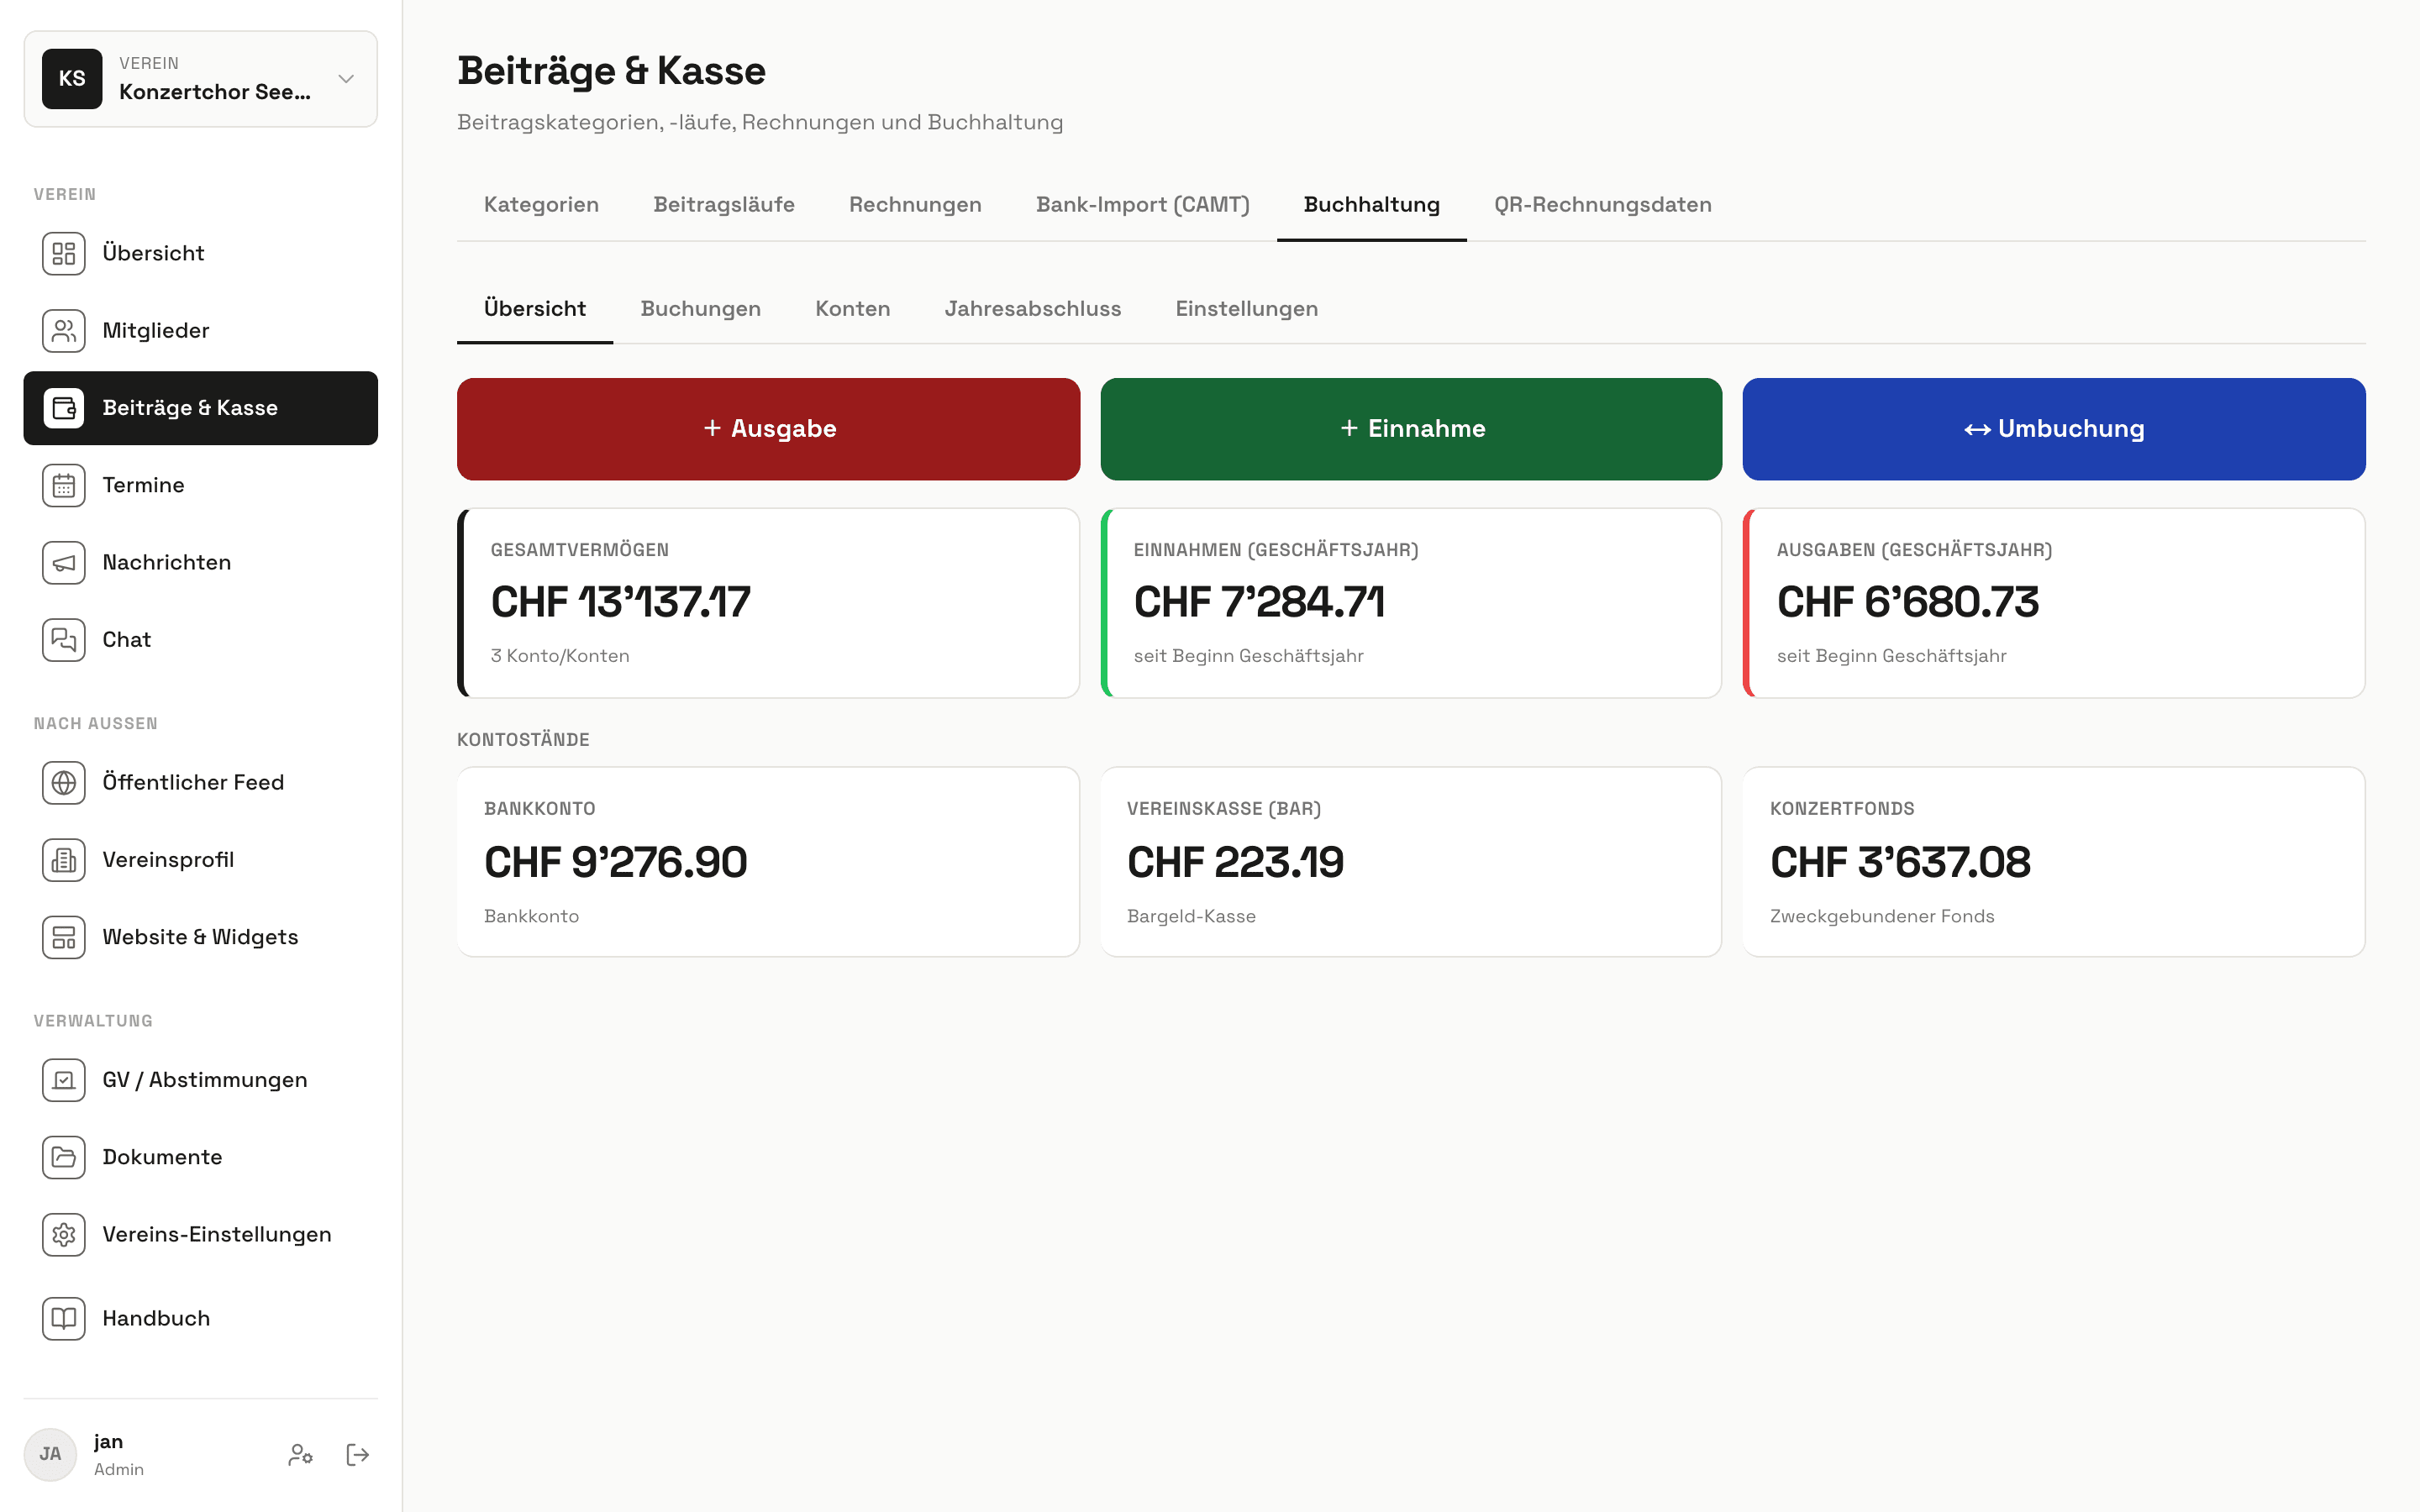Open Öffentlicher Feed globe icon

click(x=64, y=783)
